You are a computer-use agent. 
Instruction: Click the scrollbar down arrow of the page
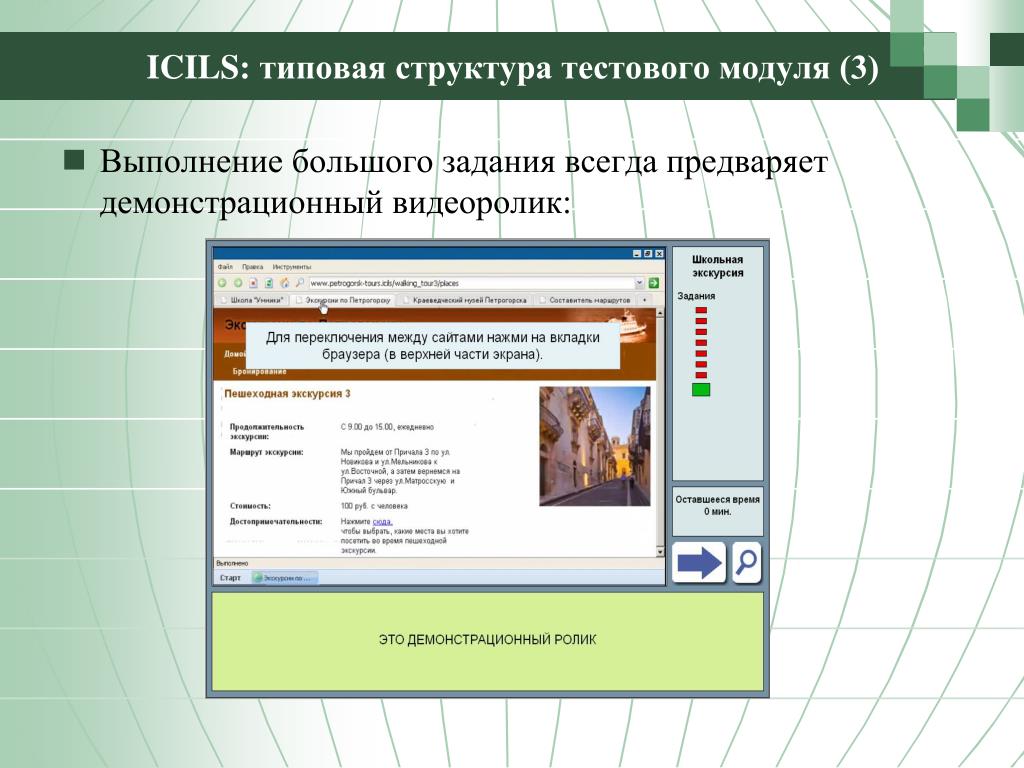(660, 552)
